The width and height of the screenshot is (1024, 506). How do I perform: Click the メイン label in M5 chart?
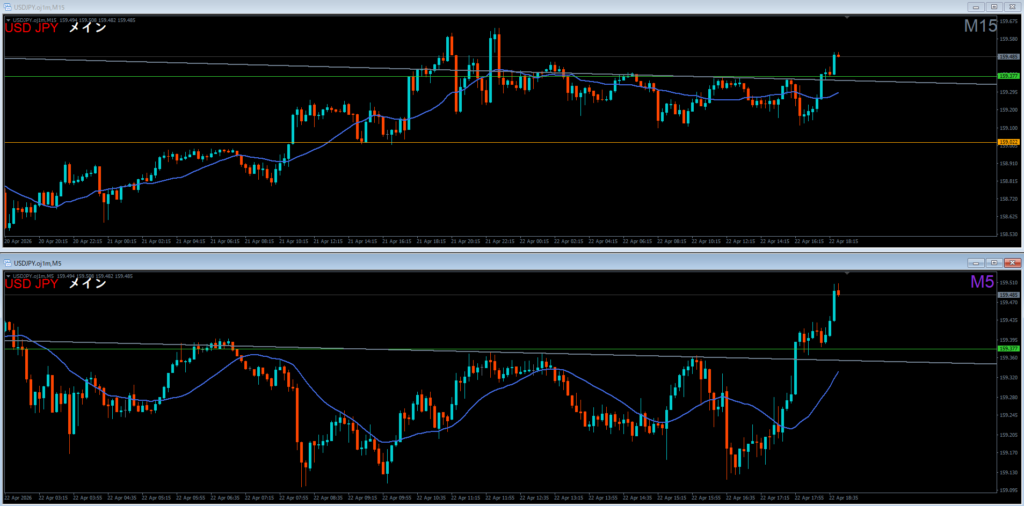point(88,284)
